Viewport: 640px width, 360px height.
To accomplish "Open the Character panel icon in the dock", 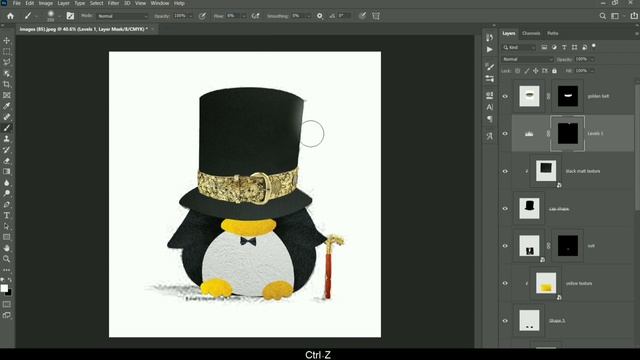I will click(x=489, y=107).
